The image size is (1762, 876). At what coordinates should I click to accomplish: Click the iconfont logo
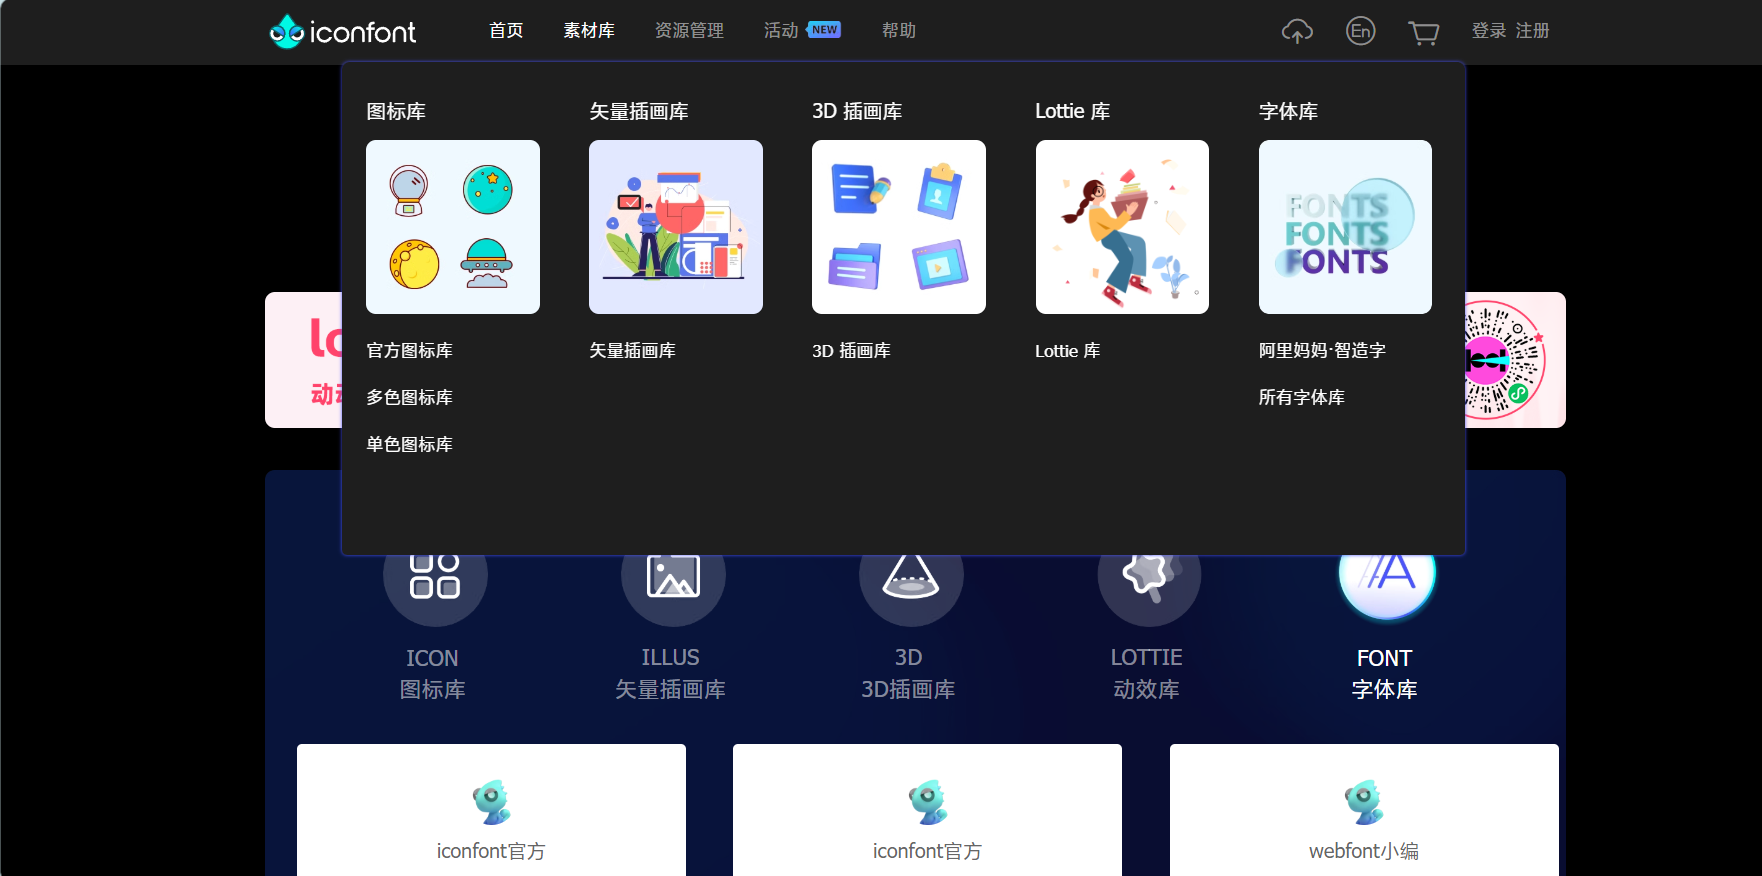tap(342, 31)
